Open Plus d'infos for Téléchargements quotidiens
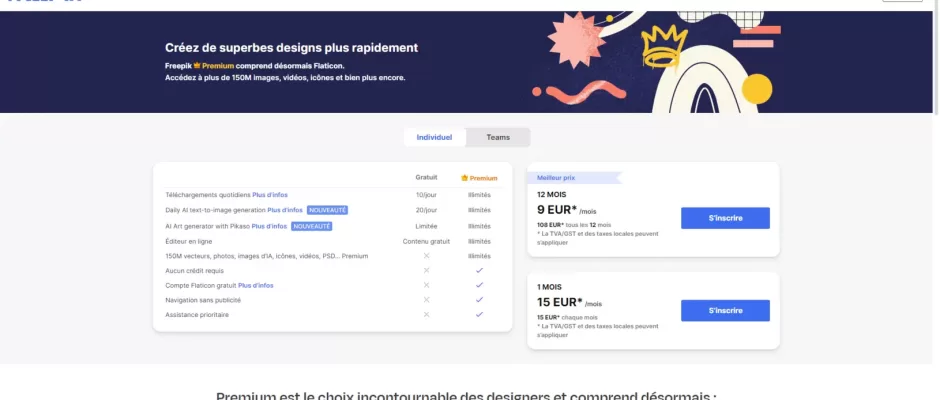This screenshot has height=400, width=940. tap(270, 195)
